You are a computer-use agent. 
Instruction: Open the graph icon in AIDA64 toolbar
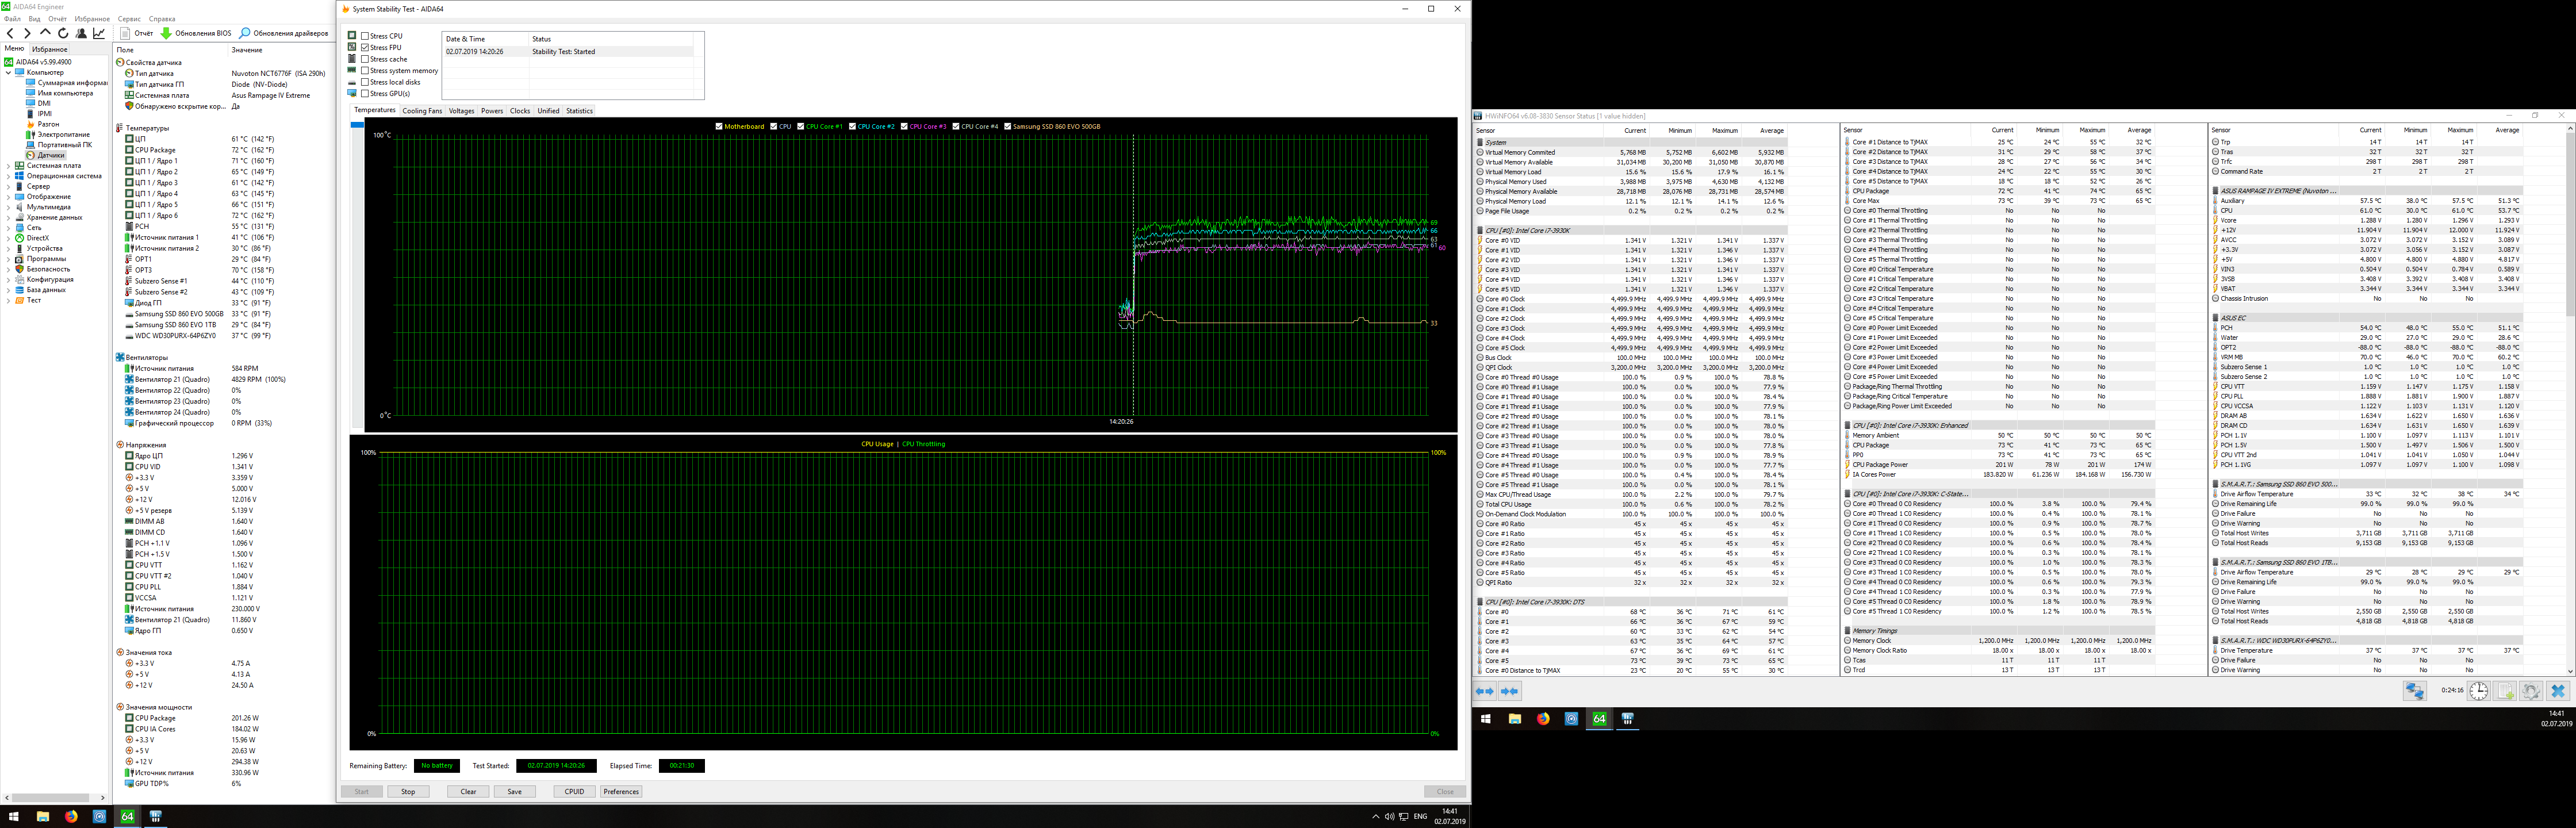point(99,33)
